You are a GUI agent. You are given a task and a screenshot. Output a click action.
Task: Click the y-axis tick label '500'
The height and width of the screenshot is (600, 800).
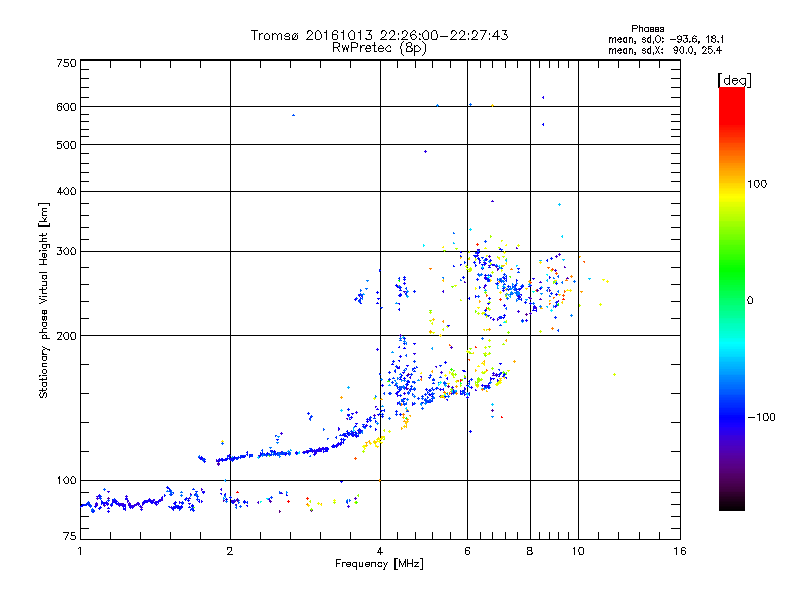pyautogui.click(x=66, y=145)
